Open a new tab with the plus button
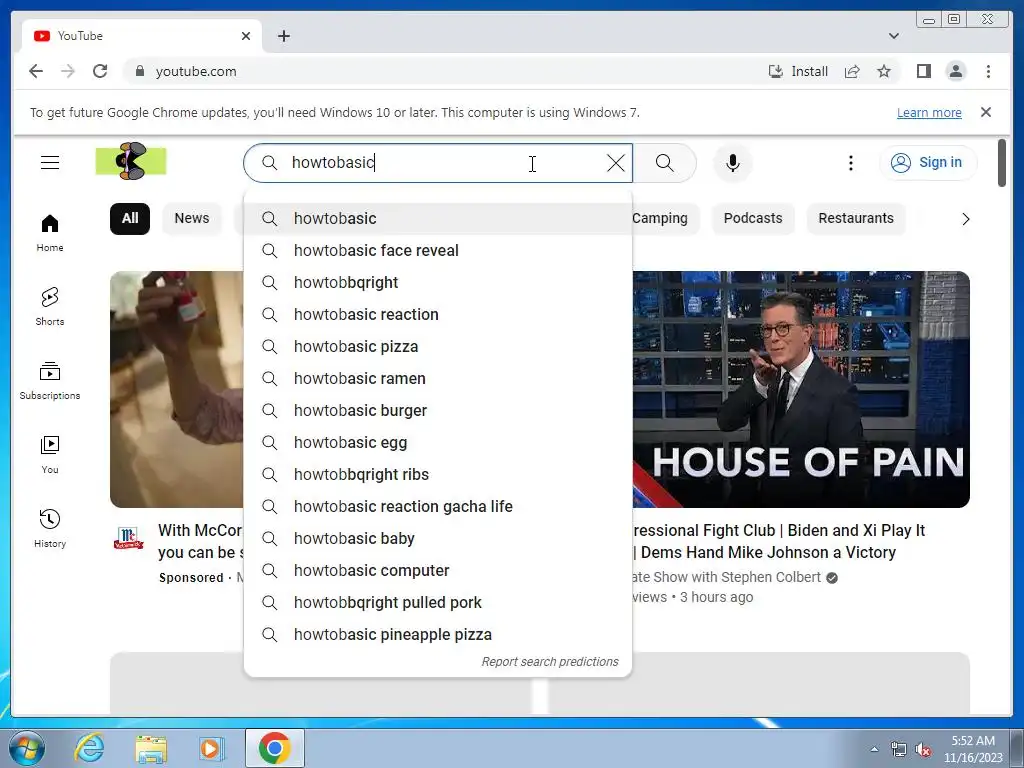The image size is (1024, 768). (x=283, y=36)
